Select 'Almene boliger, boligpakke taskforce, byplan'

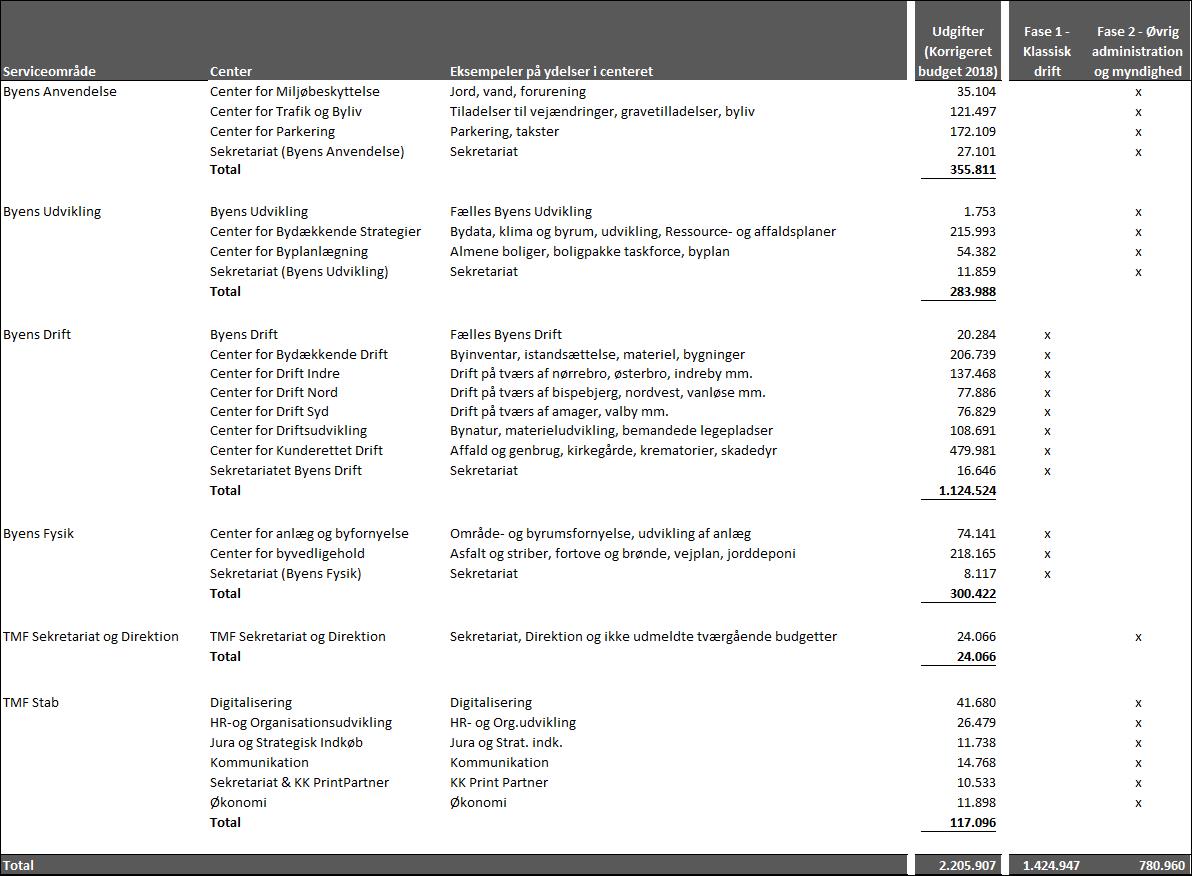tap(589, 252)
